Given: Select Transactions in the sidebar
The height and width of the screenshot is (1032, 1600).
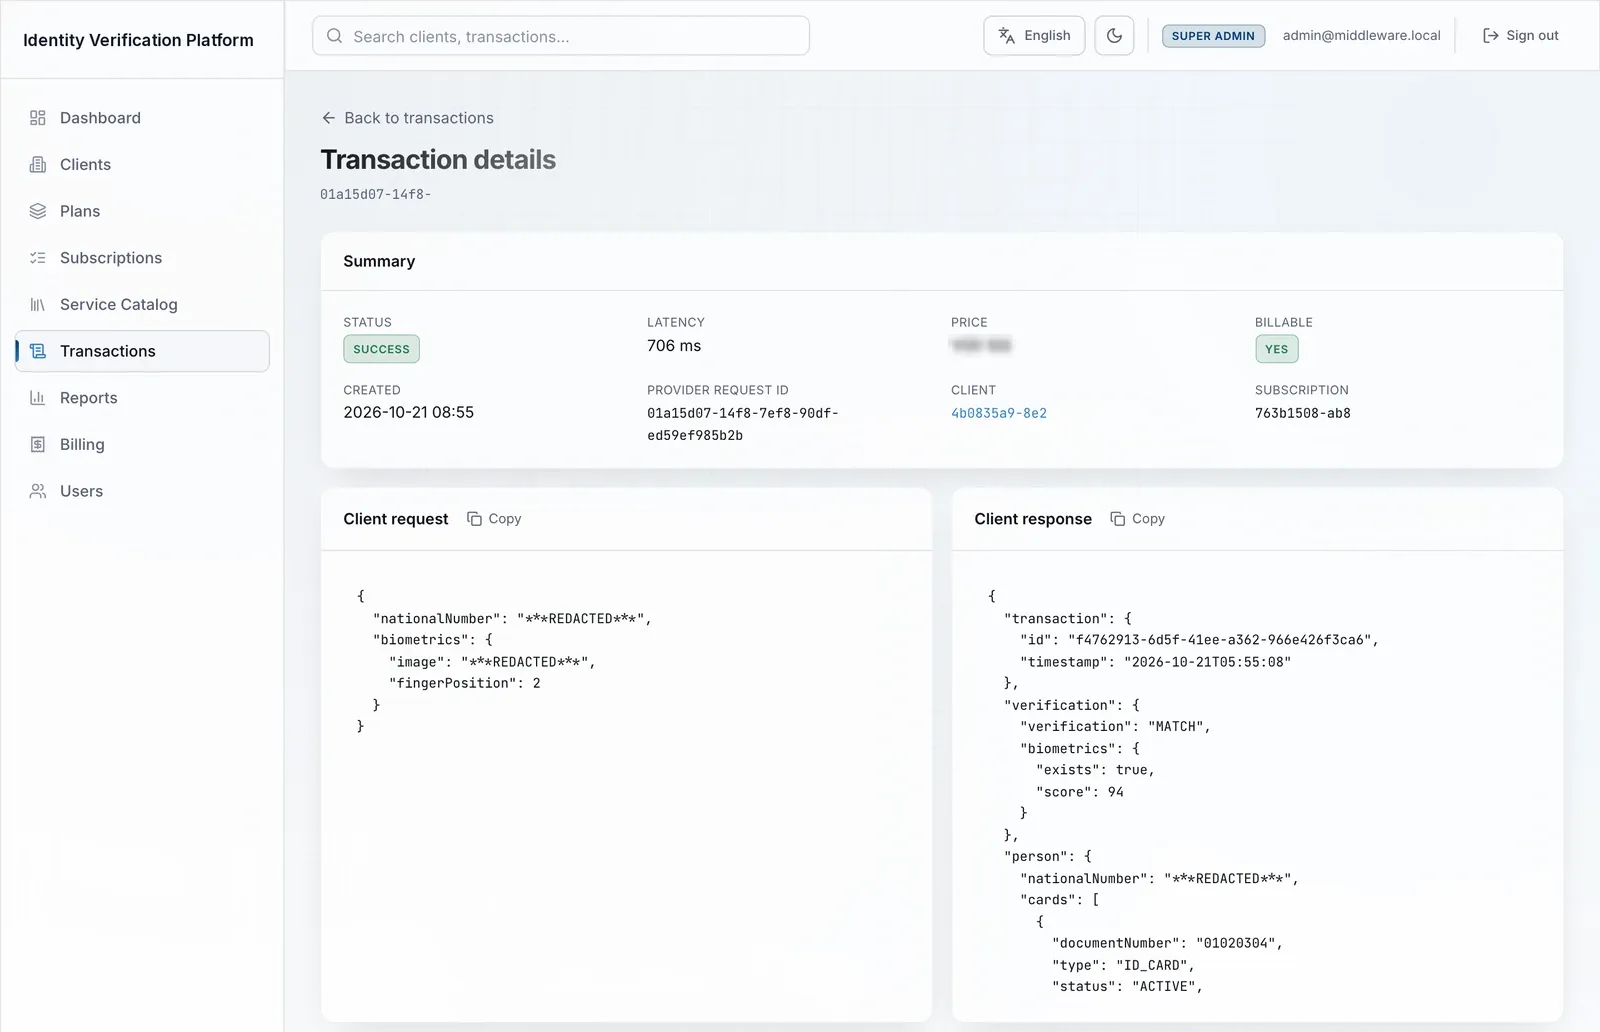Looking at the screenshot, I should [x=142, y=351].
